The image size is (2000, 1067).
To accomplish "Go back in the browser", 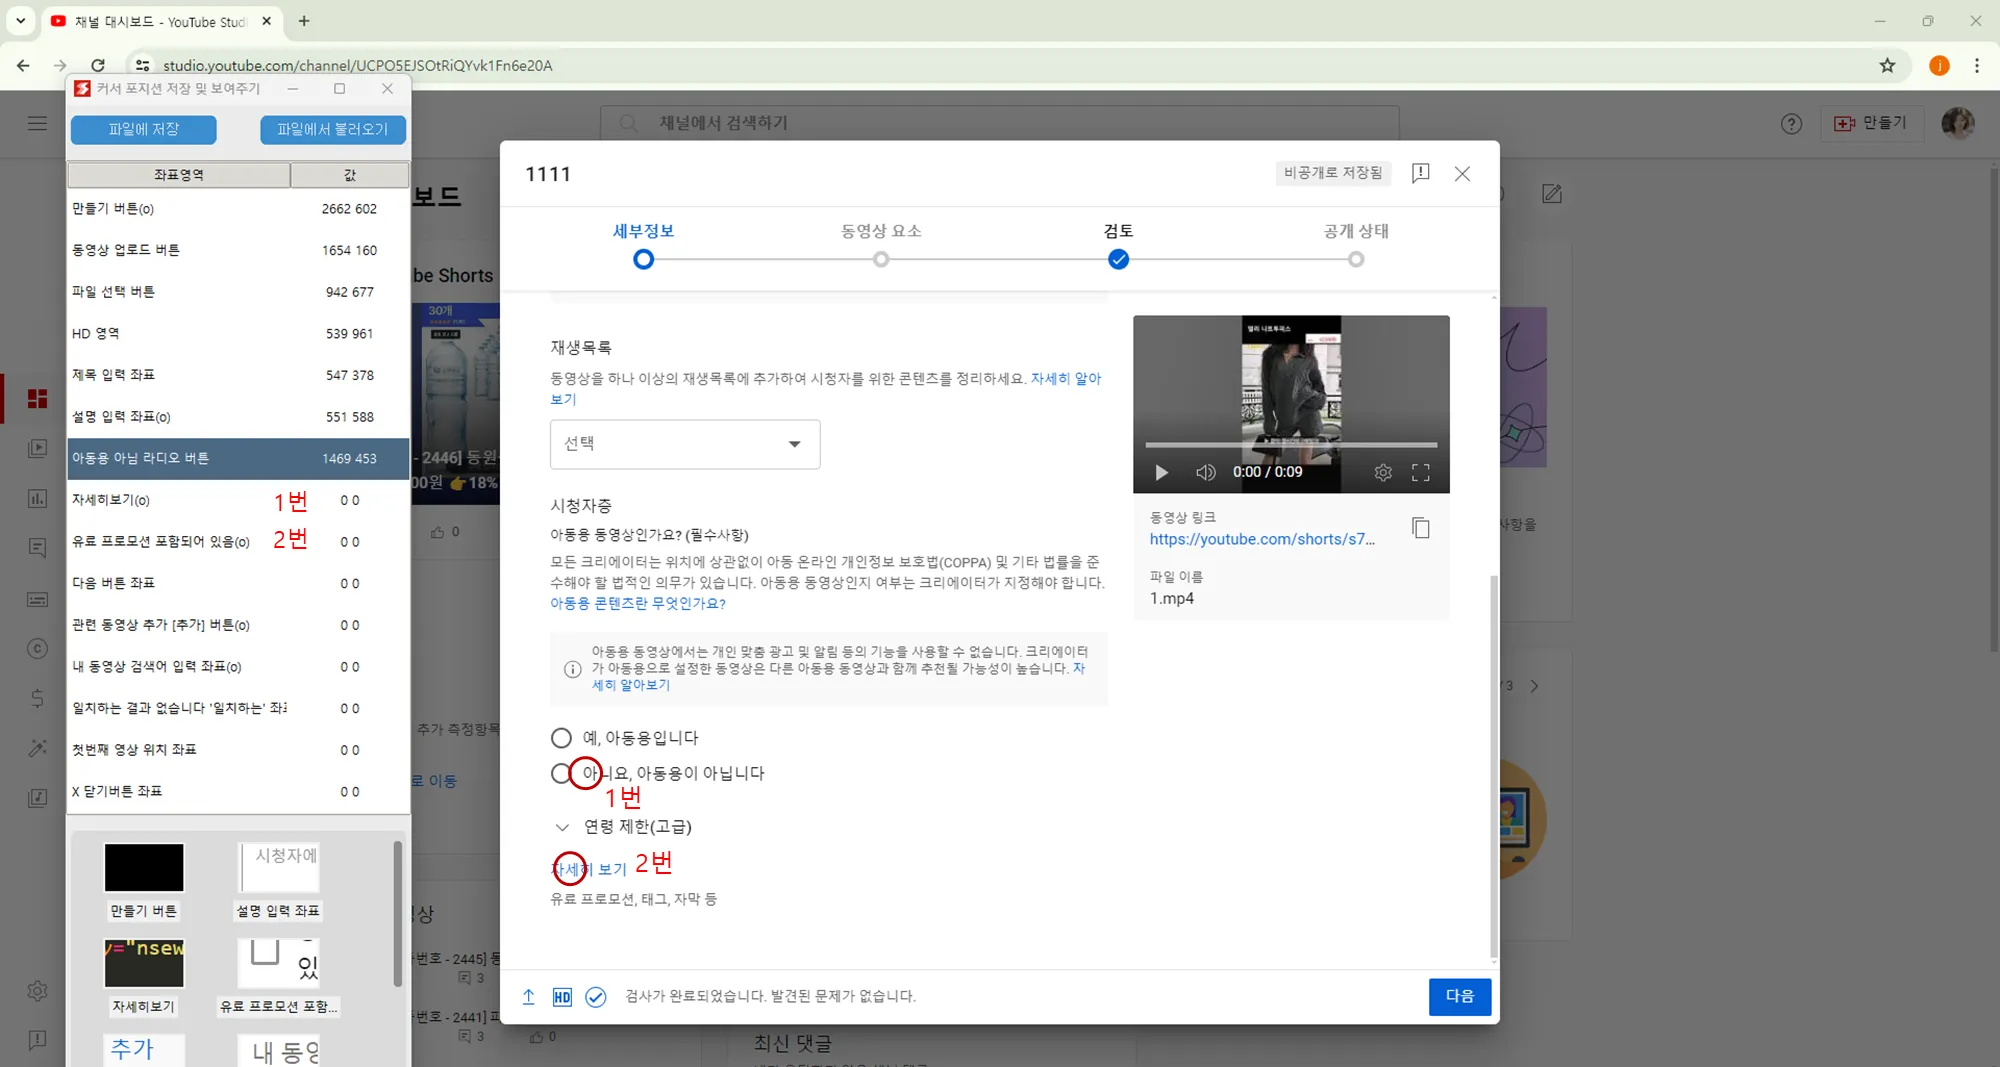I will pyautogui.click(x=23, y=65).
